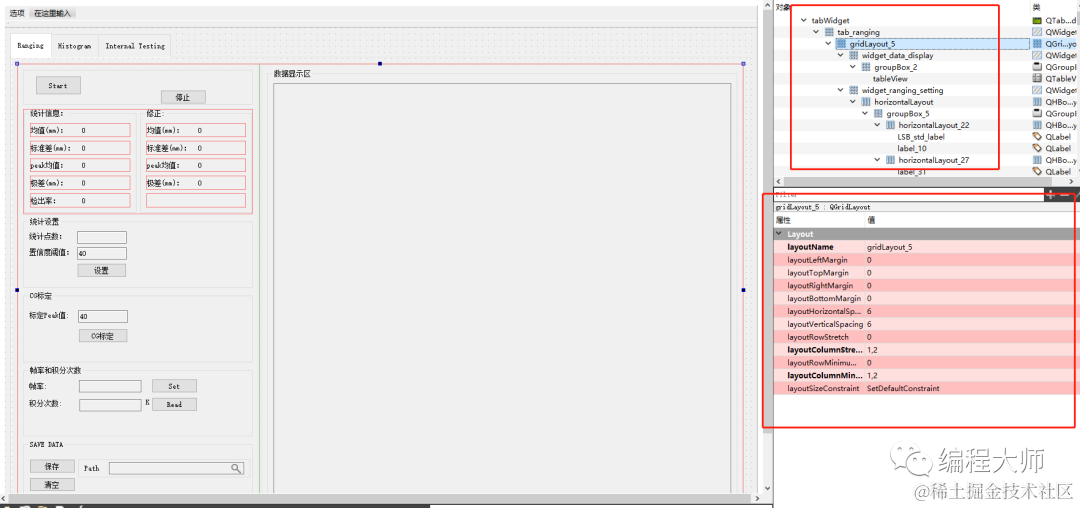Click the layout icon beside horizontalLayout
Viewport: 1080px width, 508px height.
(866, 102)
